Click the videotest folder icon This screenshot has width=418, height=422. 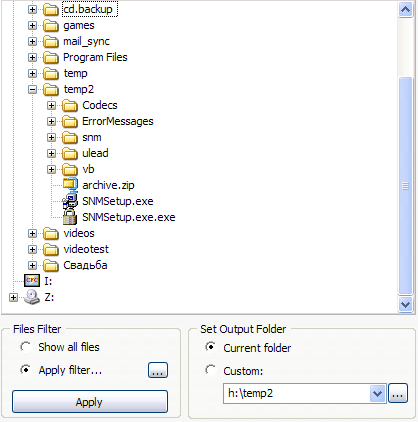pyautogui.click(x=51, y=249)
